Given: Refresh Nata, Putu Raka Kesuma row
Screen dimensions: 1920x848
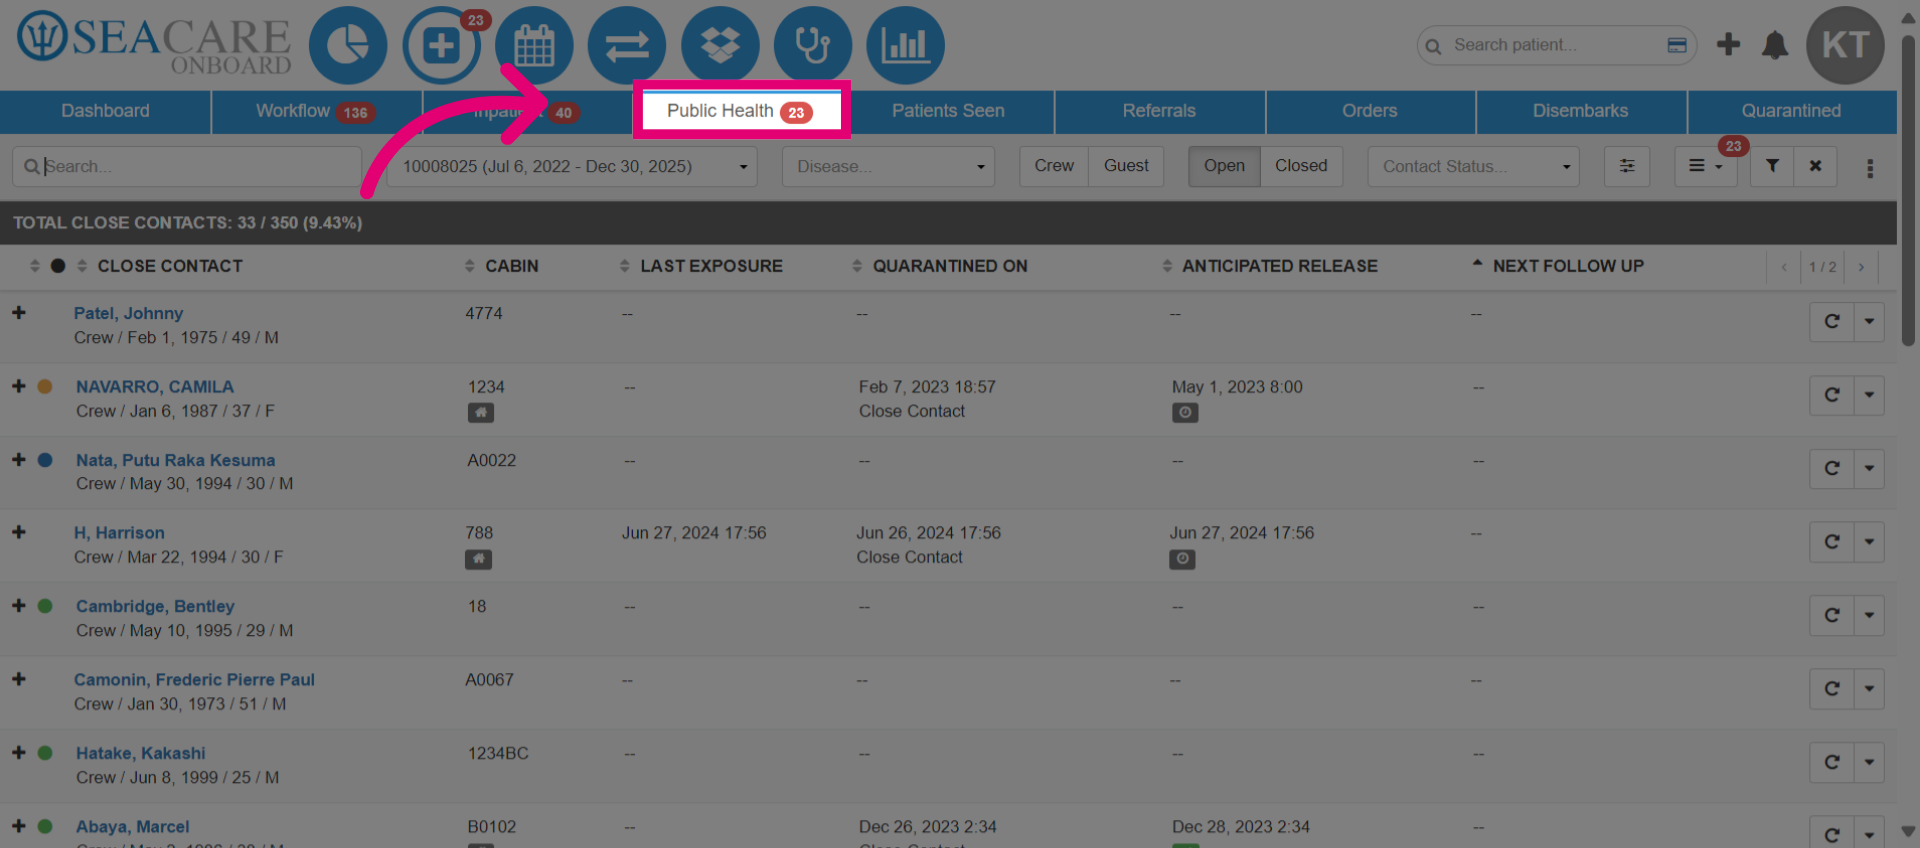Looking at the screenshot, I should (x=1832, y=468).
